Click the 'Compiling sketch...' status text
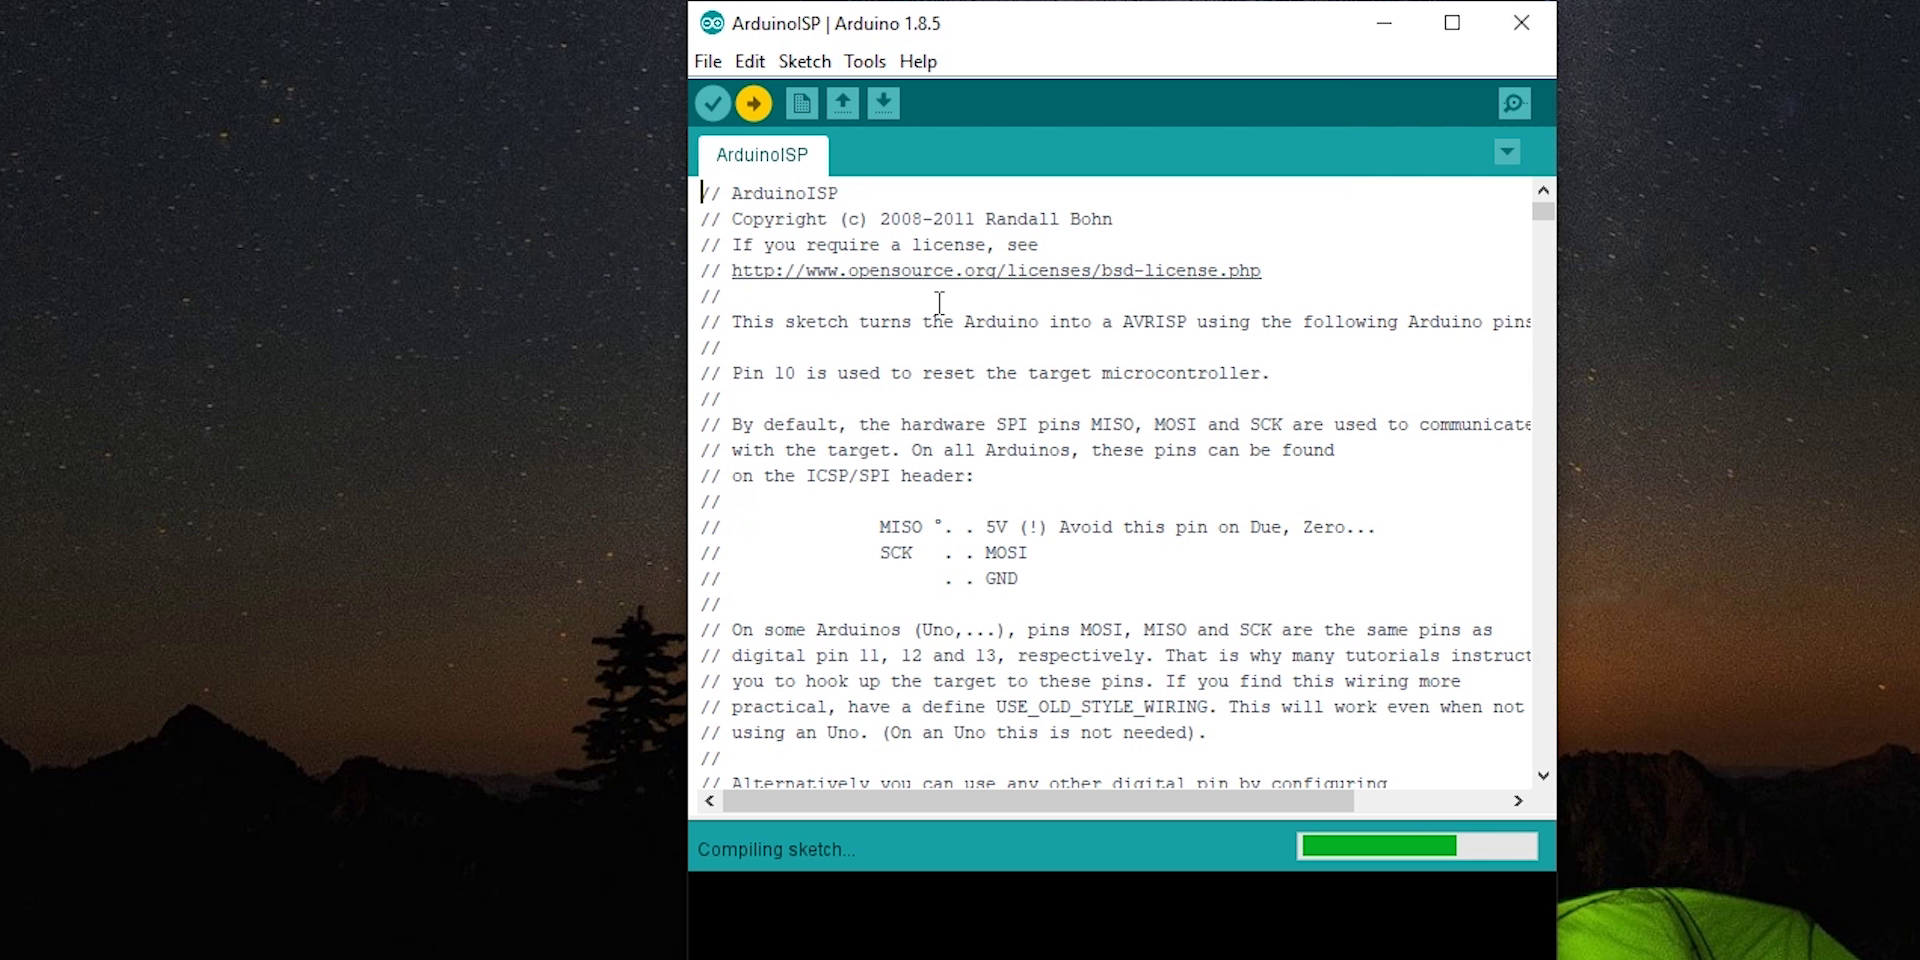 pos(775,849)
